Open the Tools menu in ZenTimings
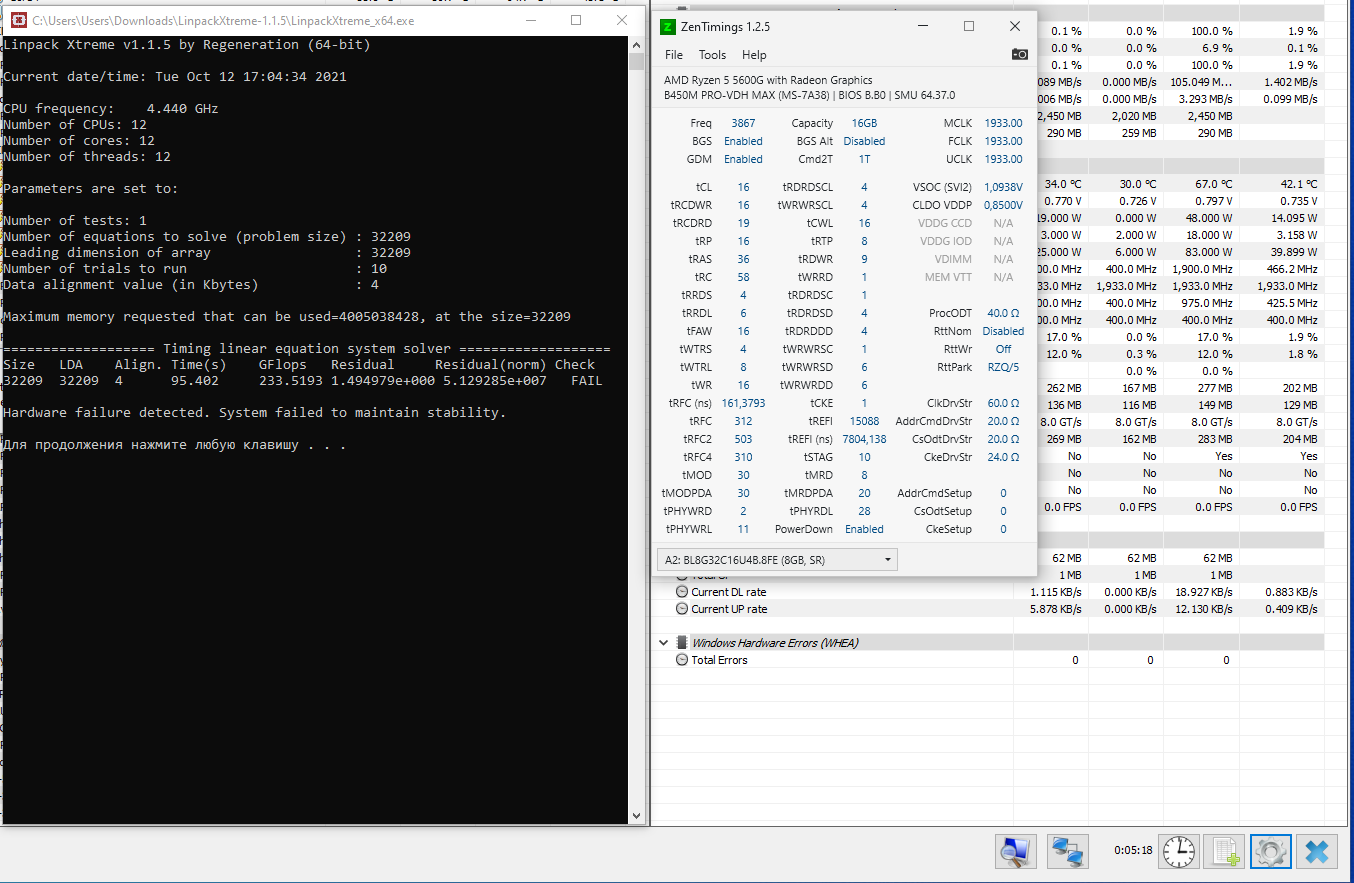This screenshot has height=883, width=1354. click(712, 55)
